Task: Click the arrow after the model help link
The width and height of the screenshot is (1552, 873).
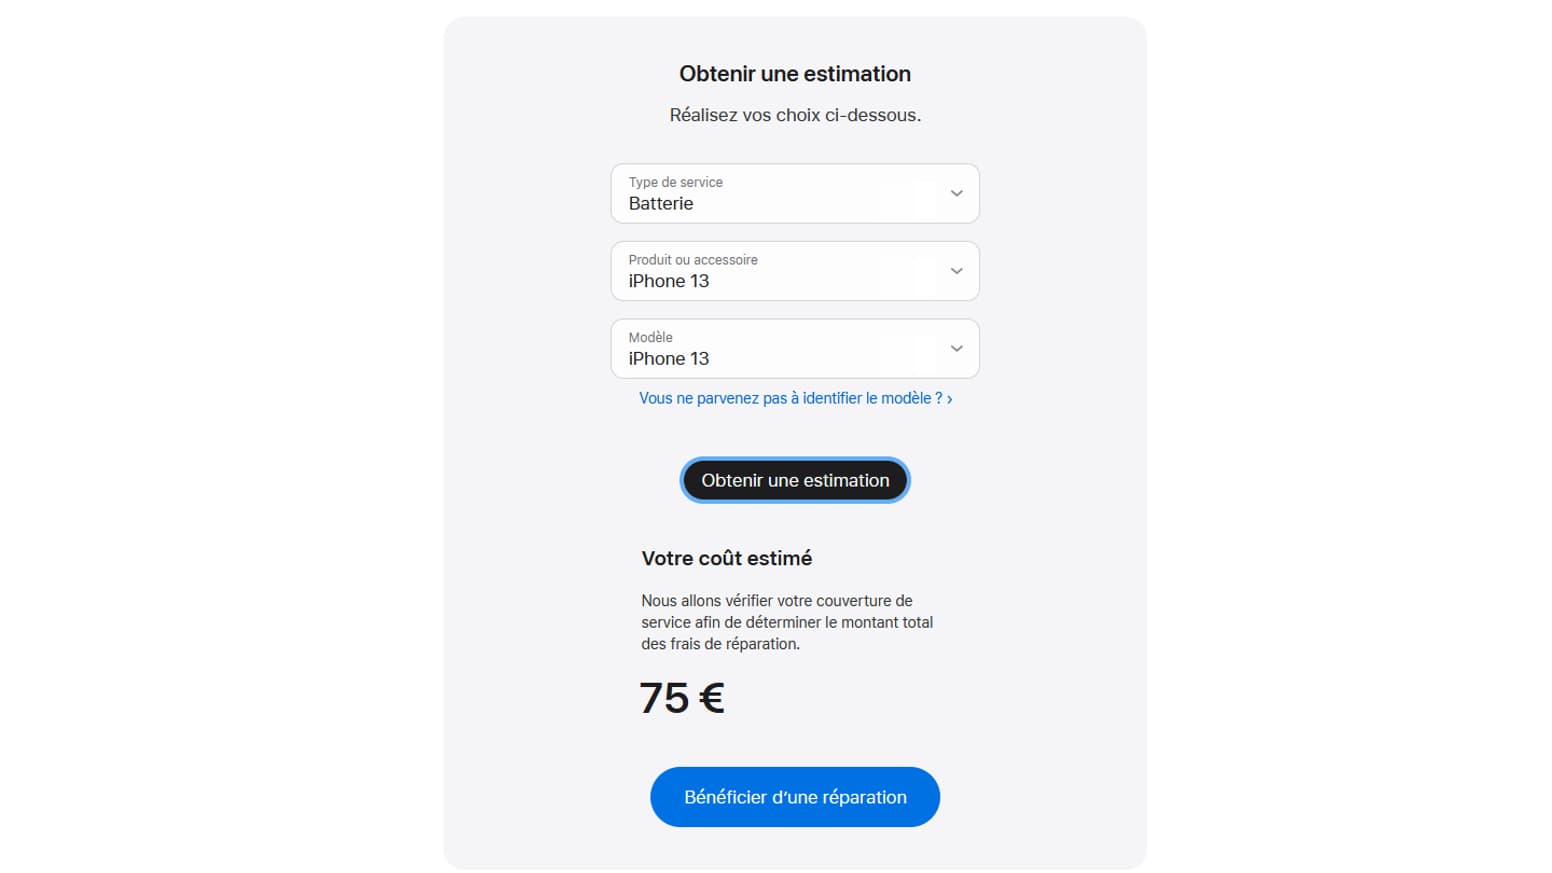Action: (948, 398)
